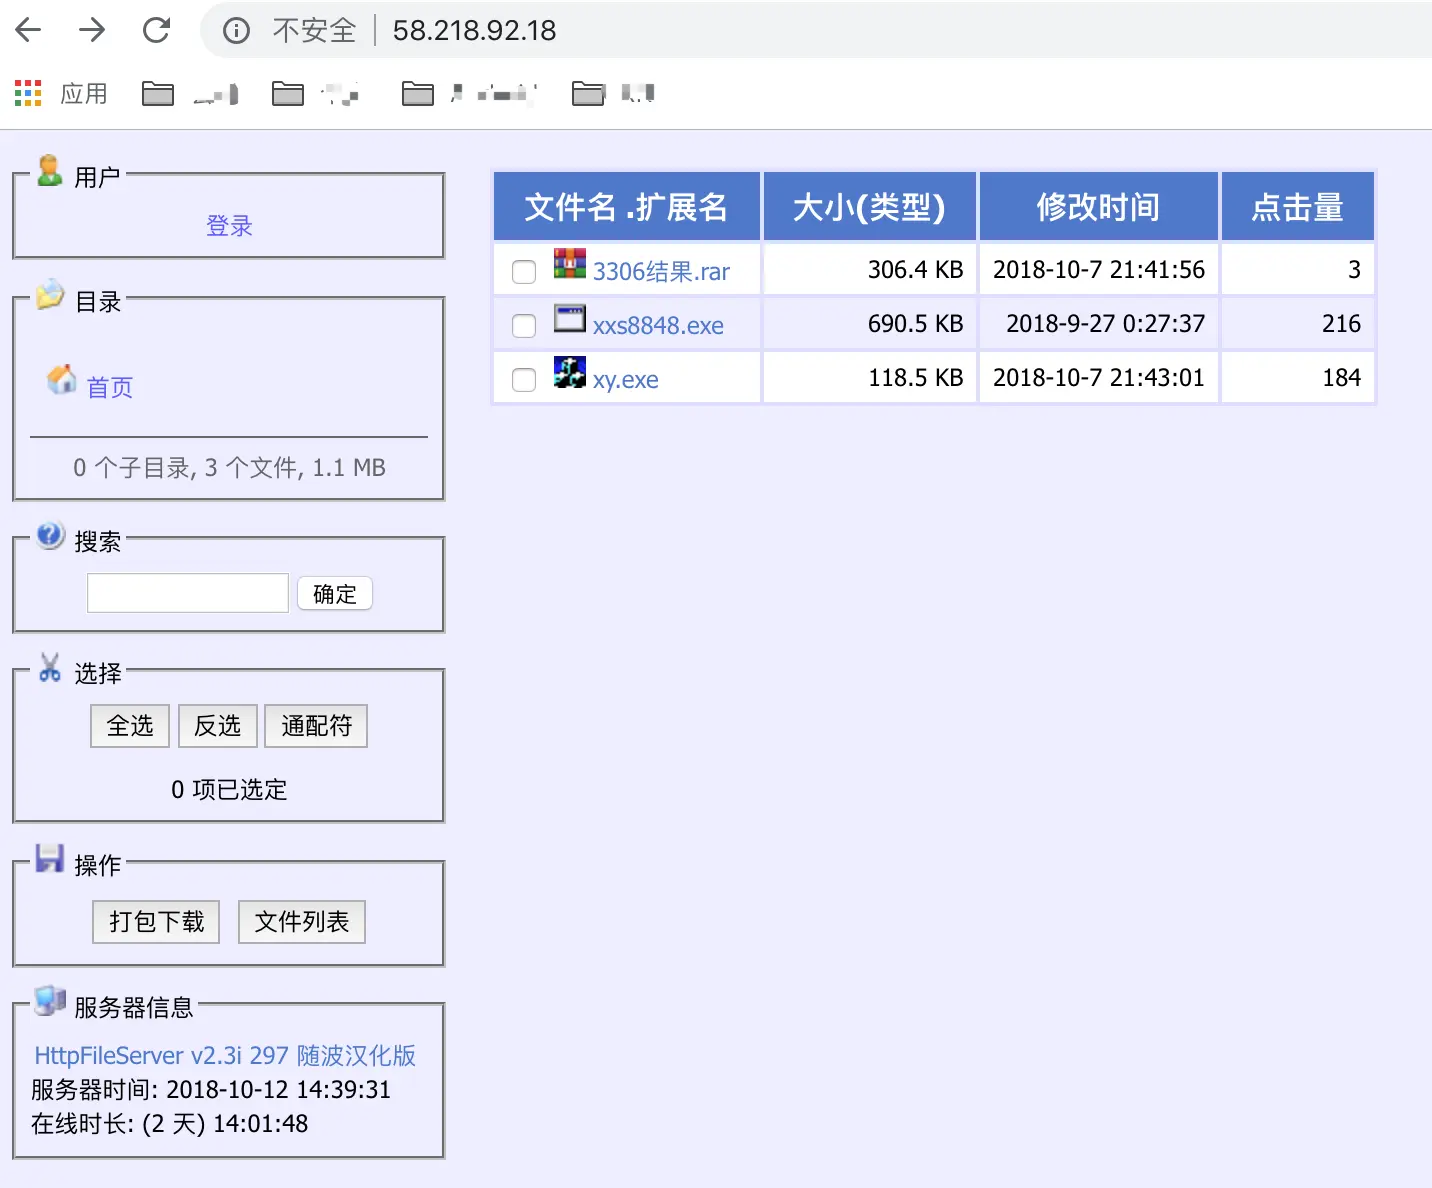Click the exe window icon for xxs8848.exe
Screen dimensions: 1432x1188
point(570,318)
